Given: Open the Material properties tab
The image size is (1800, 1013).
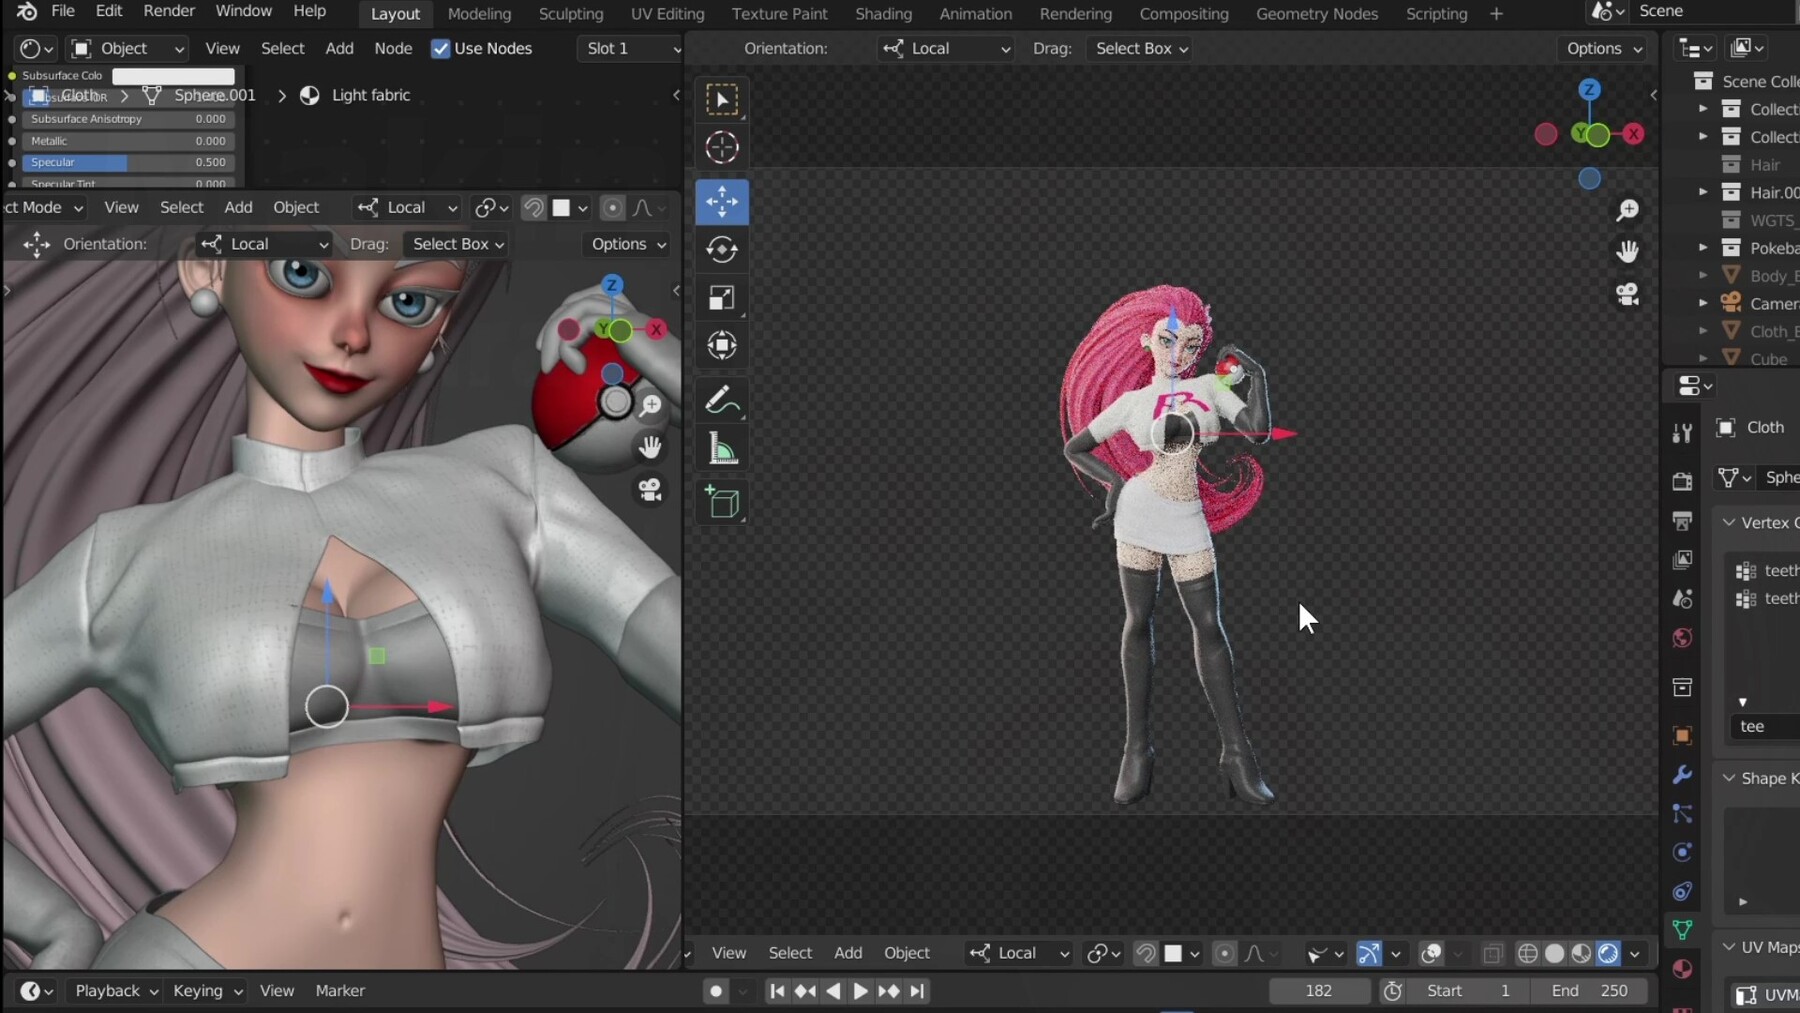Looking at the screenshot, I should point(1683,968).
